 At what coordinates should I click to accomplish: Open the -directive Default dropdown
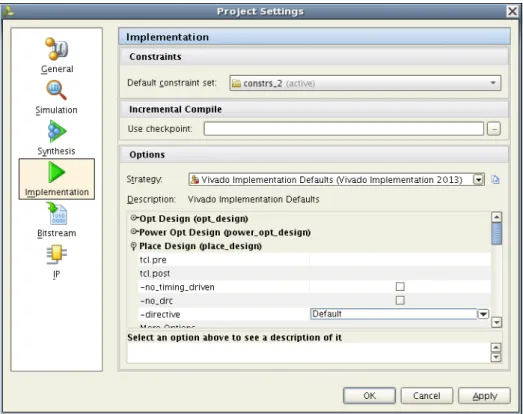483,314
